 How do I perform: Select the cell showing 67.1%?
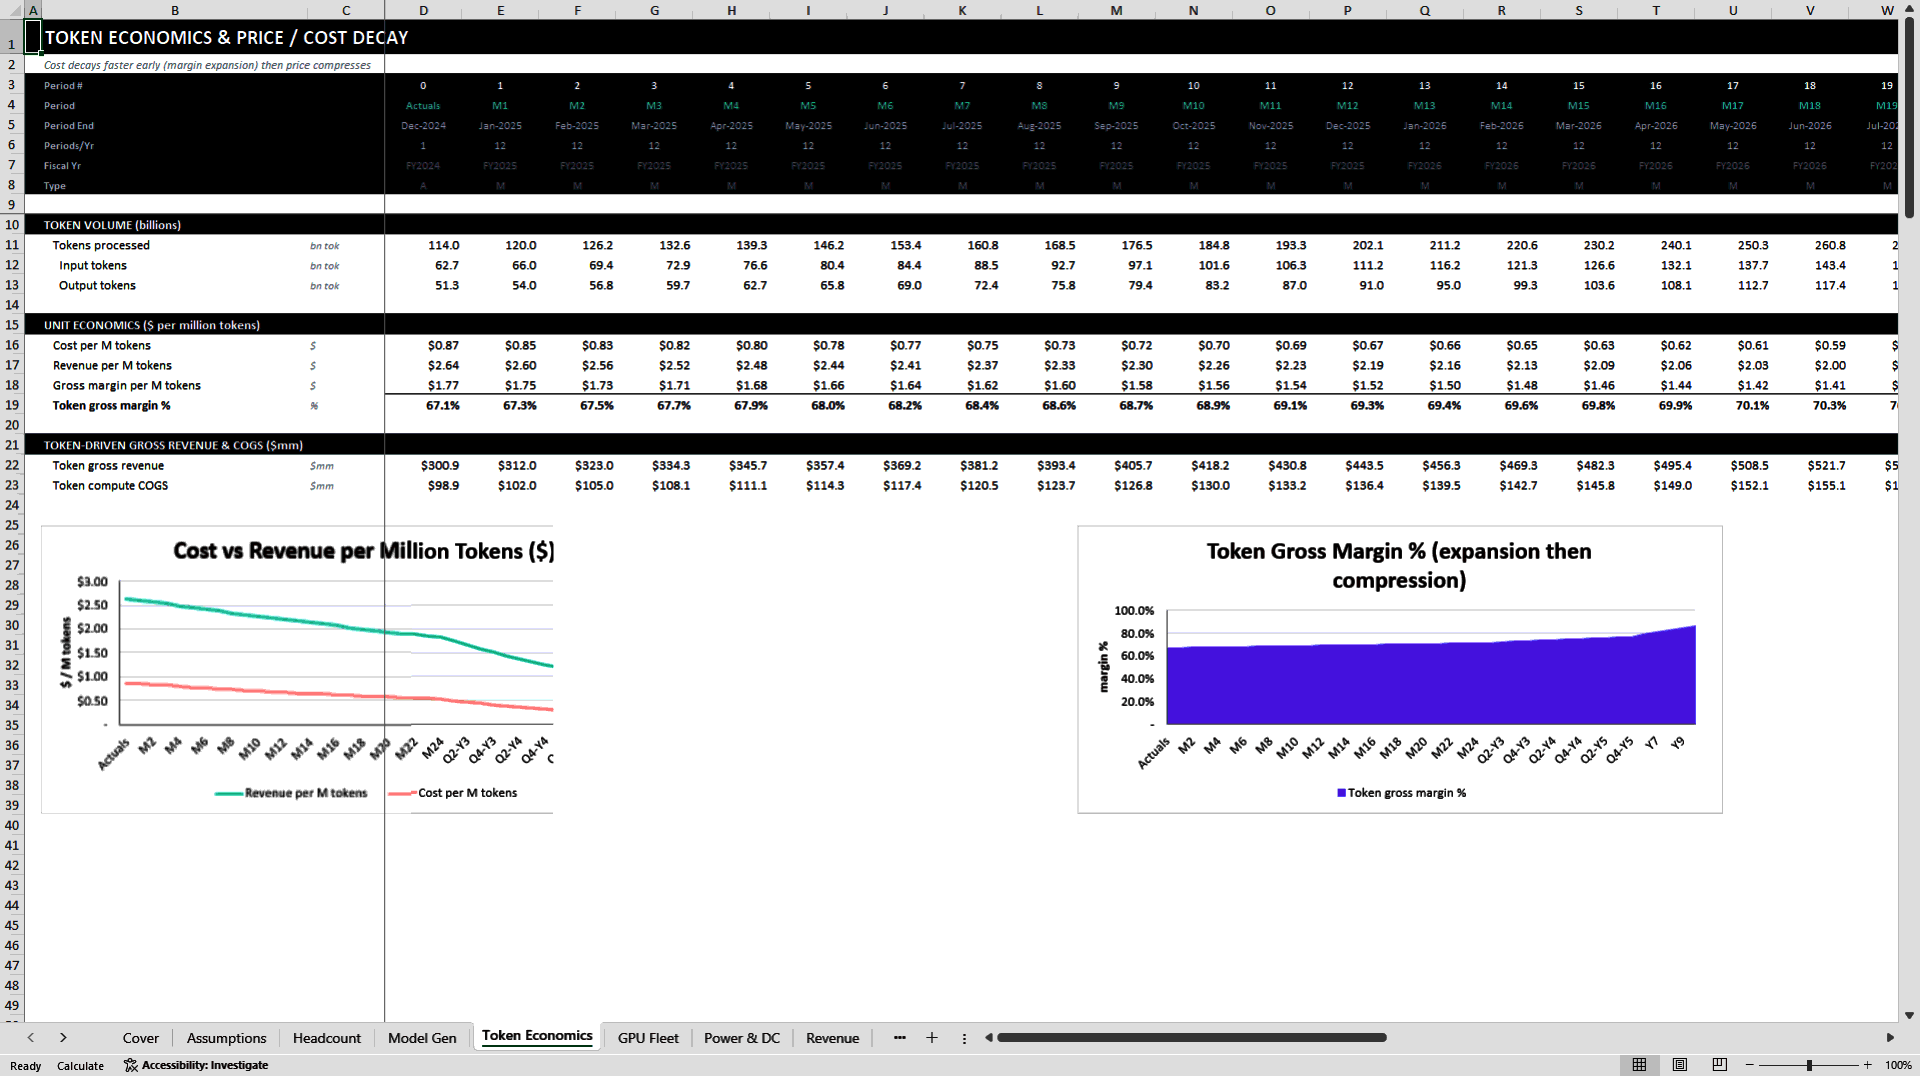423,405
